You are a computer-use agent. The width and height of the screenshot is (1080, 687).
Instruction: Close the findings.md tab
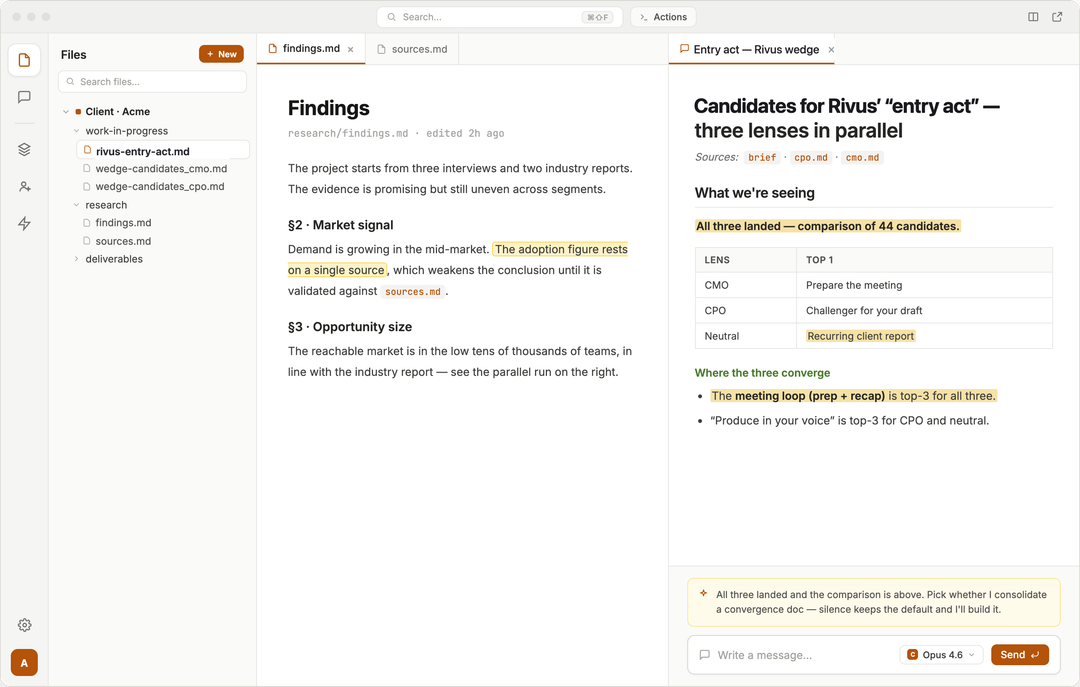(351, 49)
